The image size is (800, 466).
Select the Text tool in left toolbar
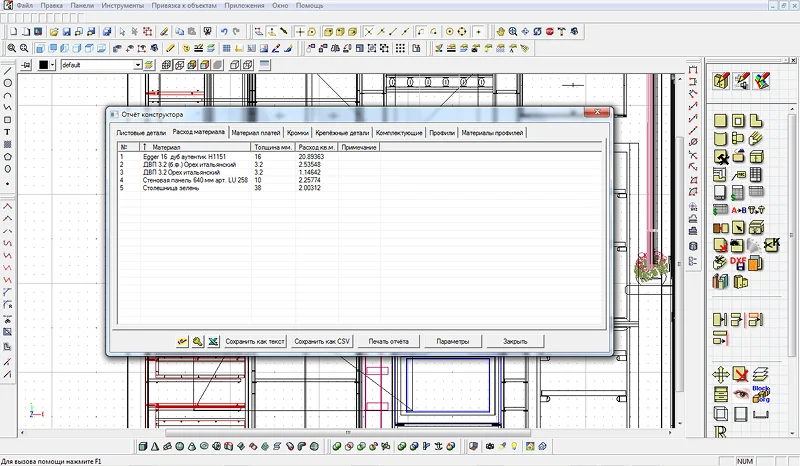coord(8,132)
